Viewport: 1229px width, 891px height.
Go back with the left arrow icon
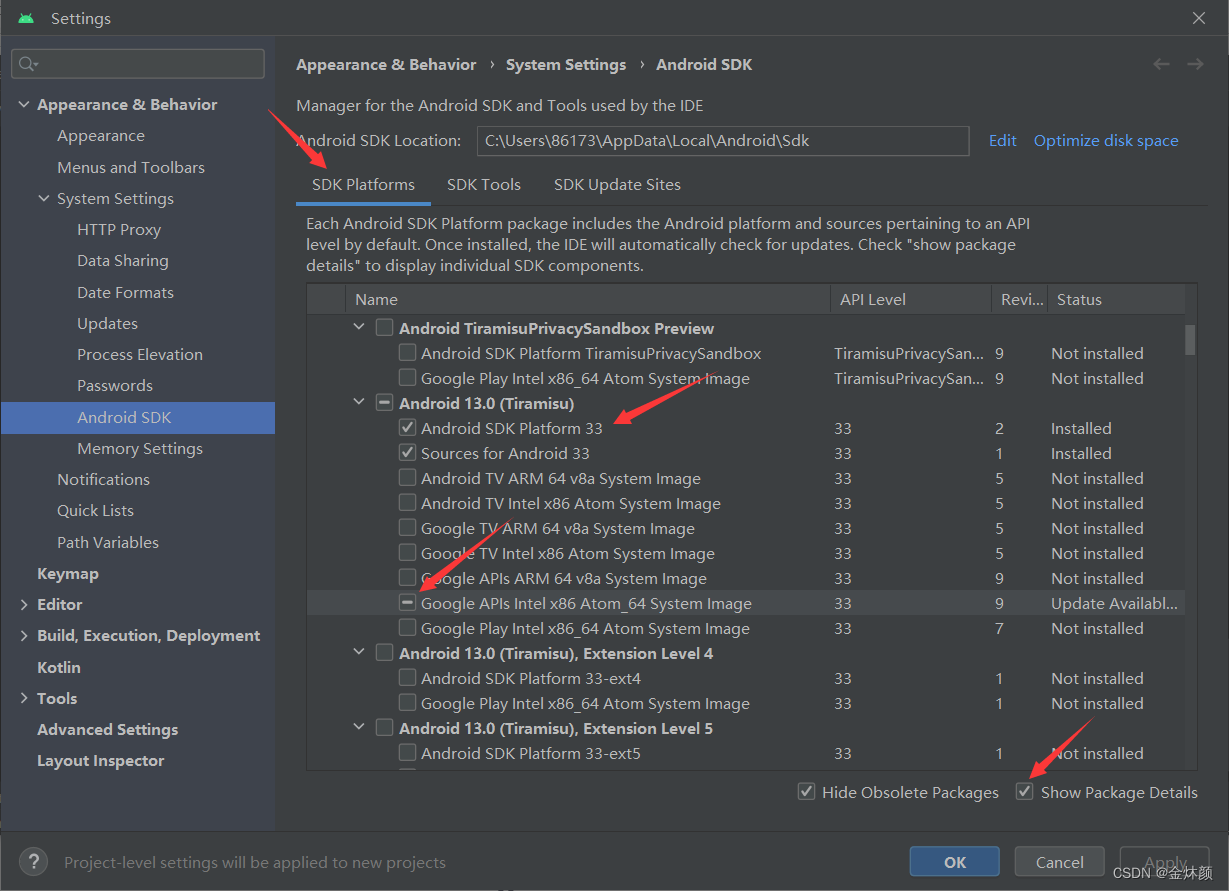coord(1161,64)
